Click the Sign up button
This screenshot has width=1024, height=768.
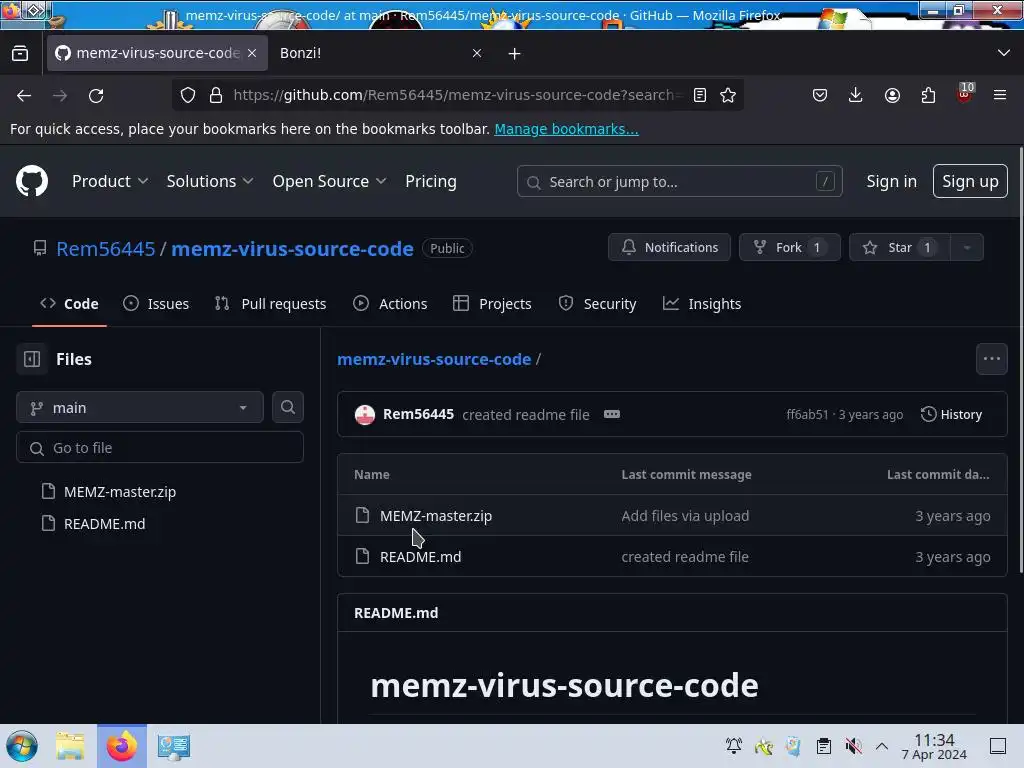(970, 181)
